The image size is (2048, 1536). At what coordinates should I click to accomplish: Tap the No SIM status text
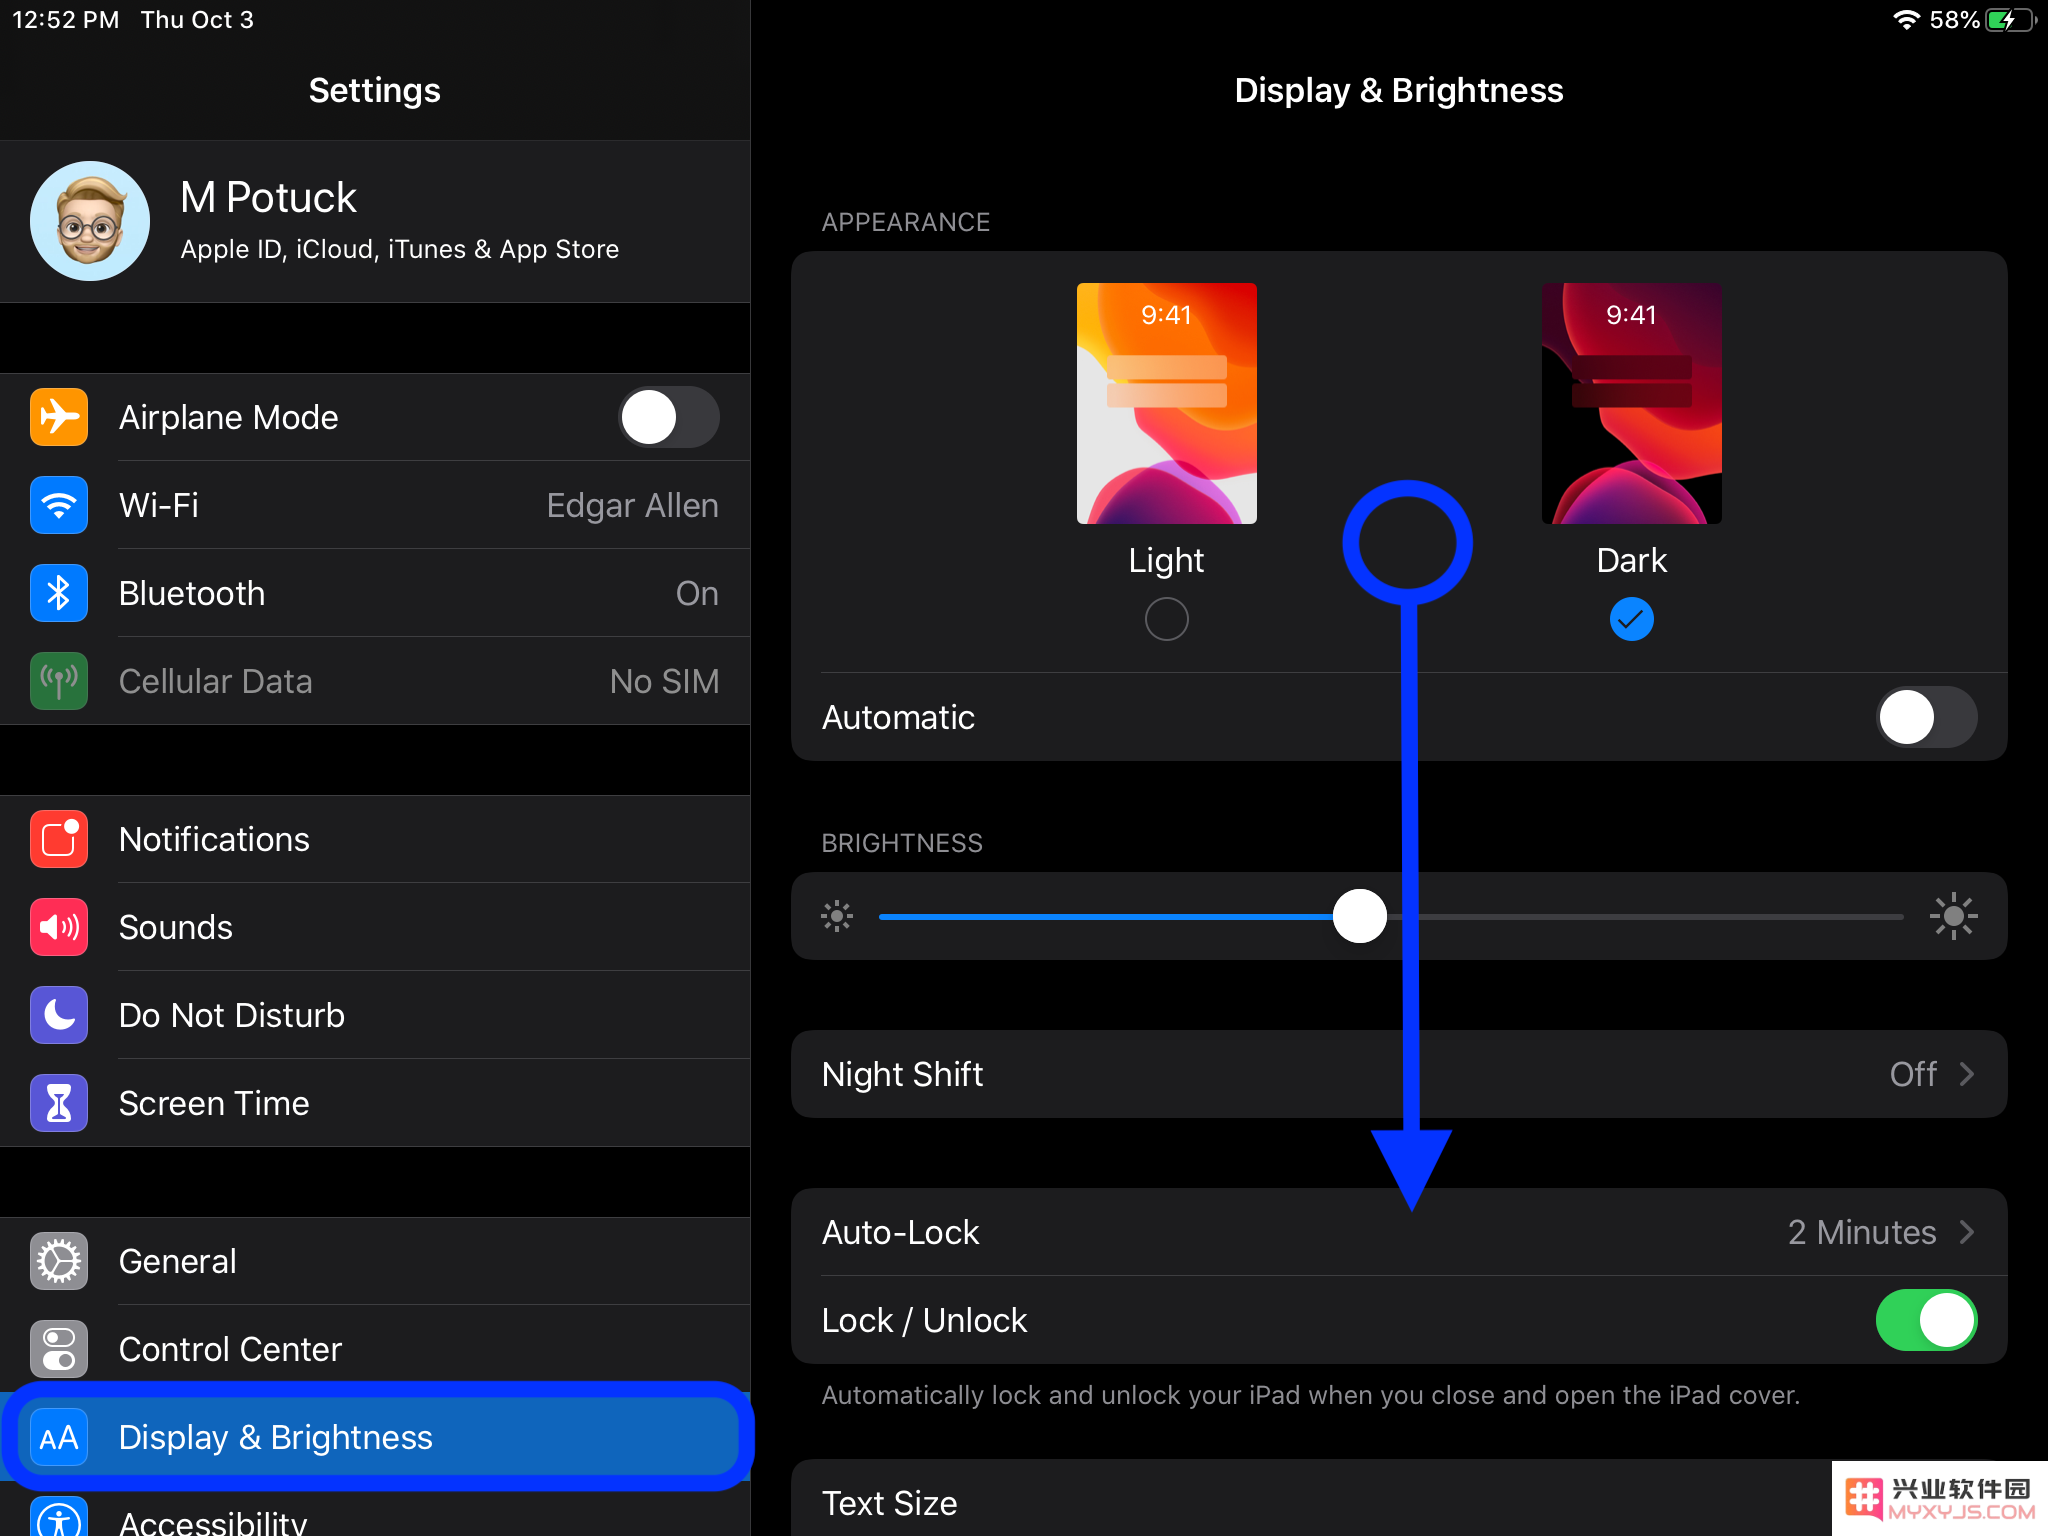point(664,681)
